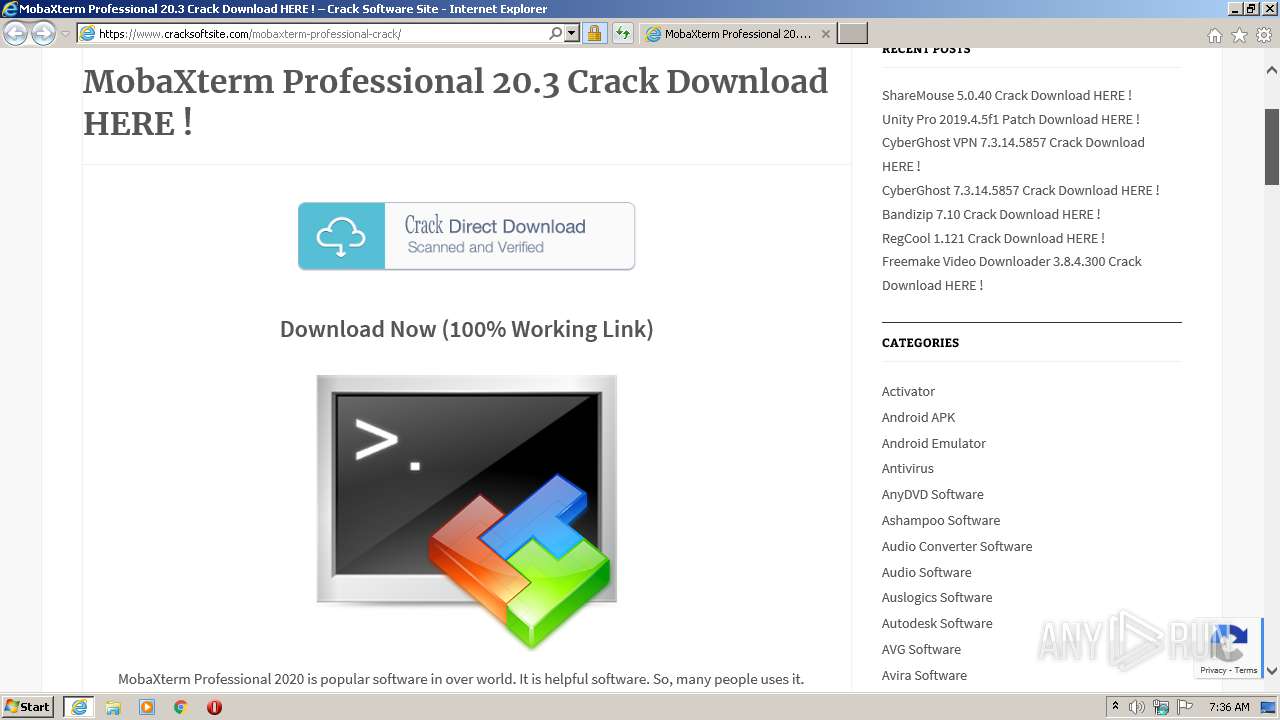The height and width of the screenshot is (720, 1280).
Task: Open the AVG Software category
Action: pyautogui.click(x=921, y=649)
